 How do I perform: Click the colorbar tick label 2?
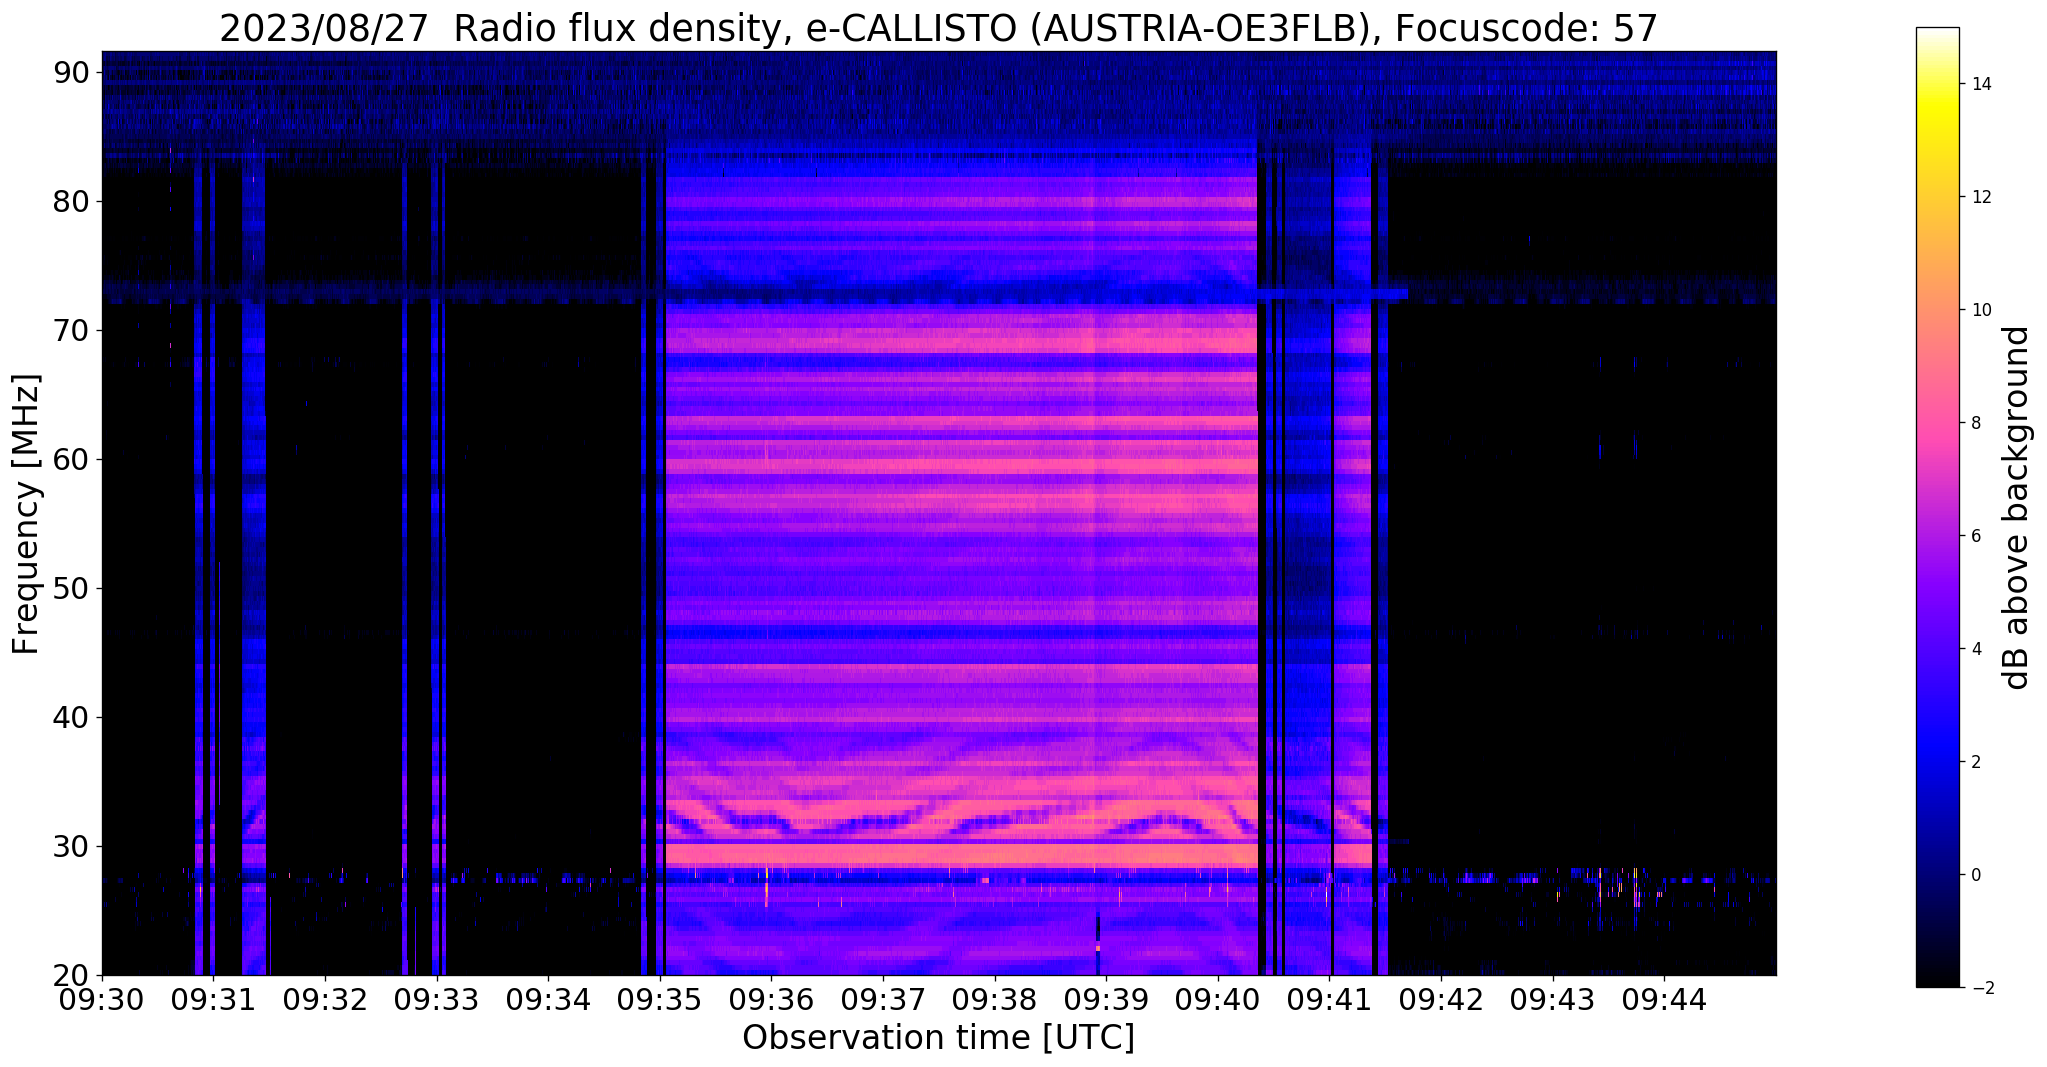pos(1974,762)
